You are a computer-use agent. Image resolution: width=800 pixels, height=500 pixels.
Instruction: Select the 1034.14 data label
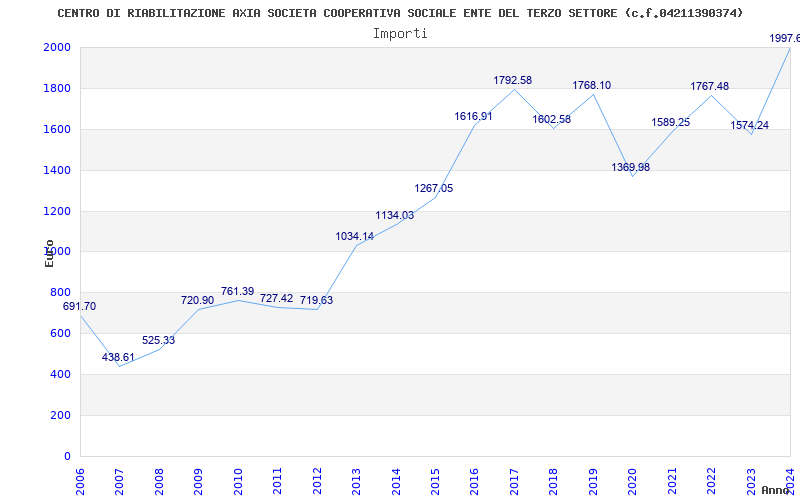coord(355,236)
